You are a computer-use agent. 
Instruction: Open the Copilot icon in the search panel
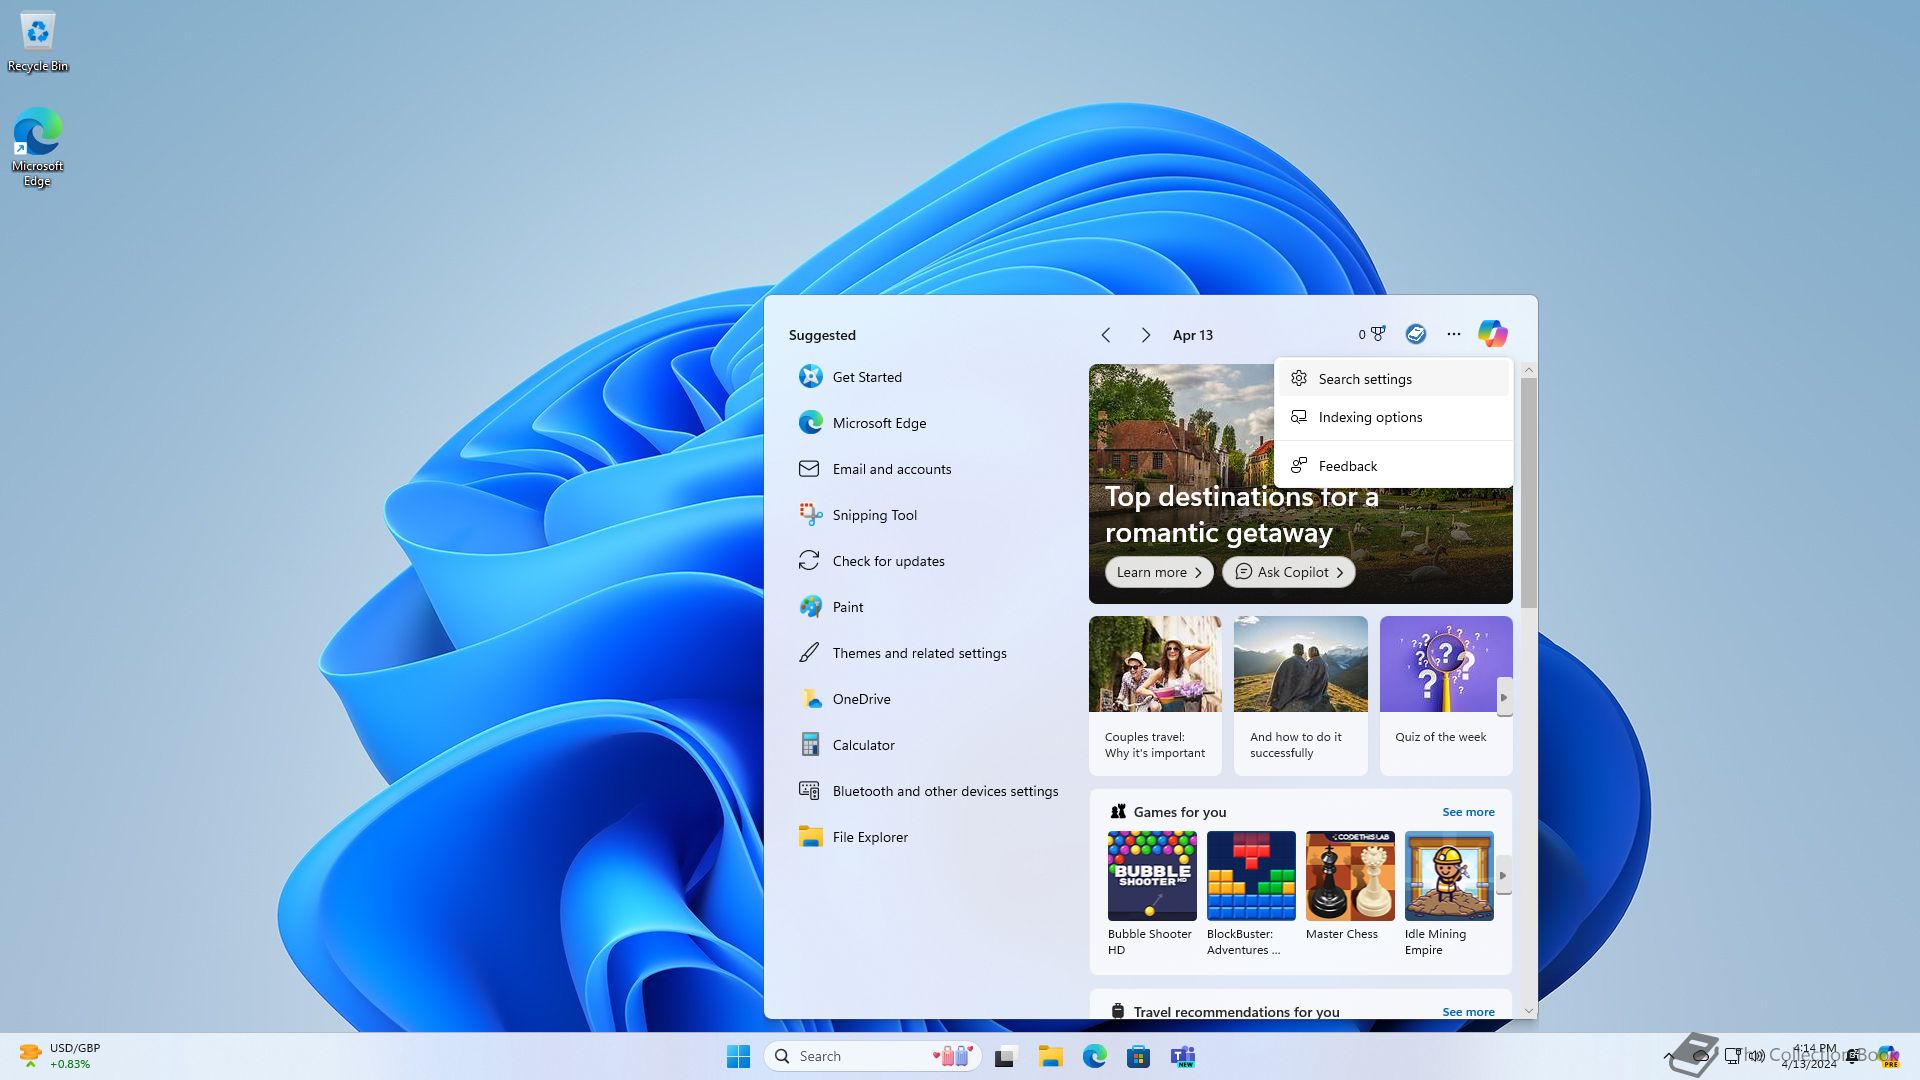pos(1492,334)
